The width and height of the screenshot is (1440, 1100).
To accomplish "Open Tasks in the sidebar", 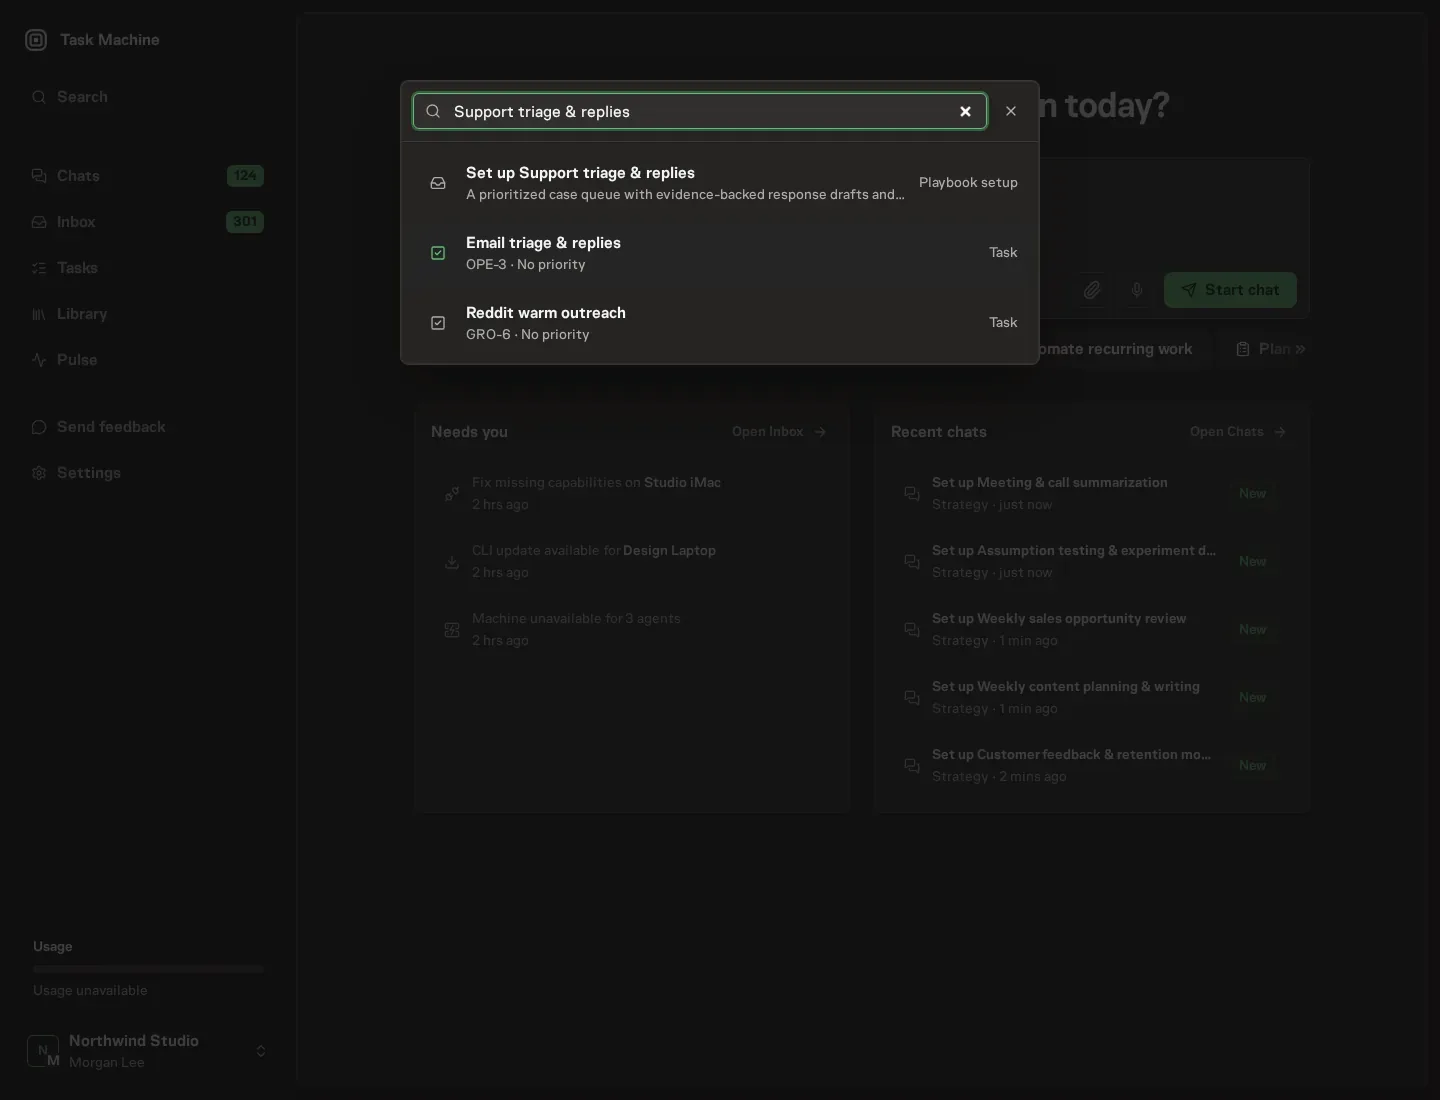I will [148, 268].
